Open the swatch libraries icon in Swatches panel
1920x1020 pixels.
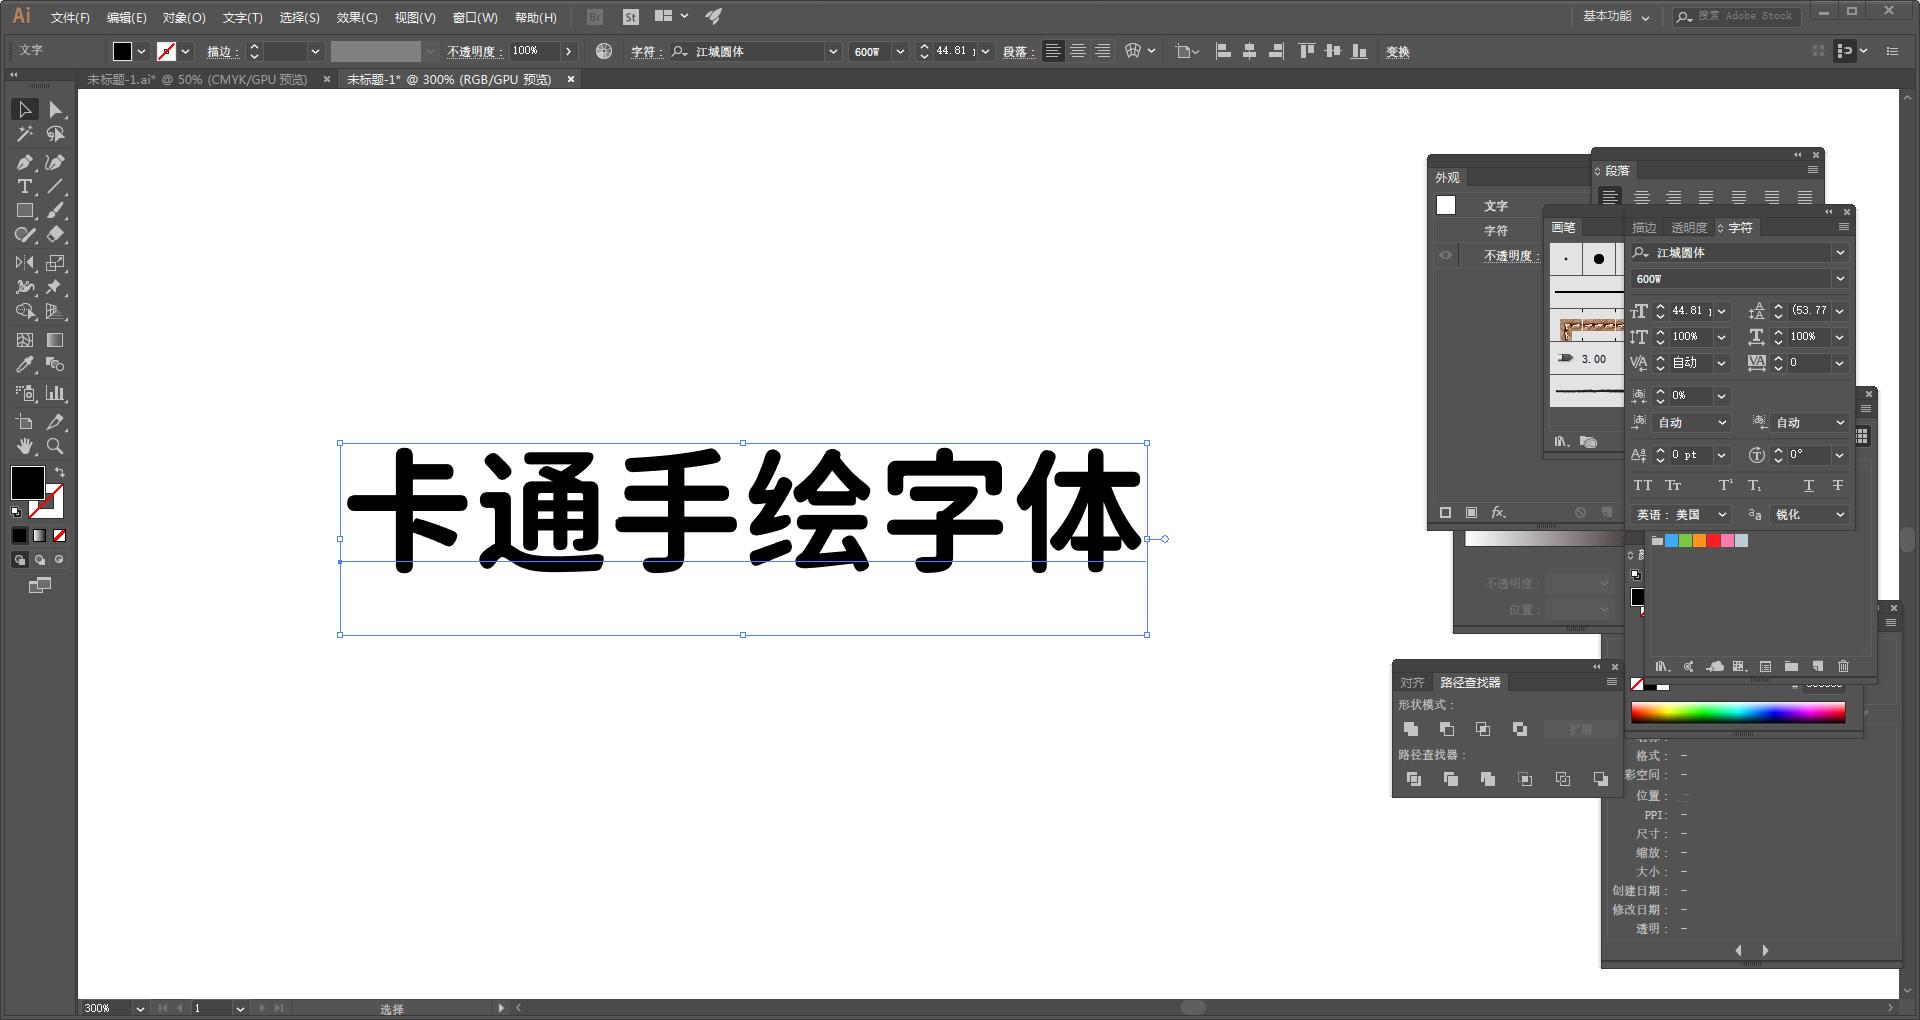[1663, 666]
